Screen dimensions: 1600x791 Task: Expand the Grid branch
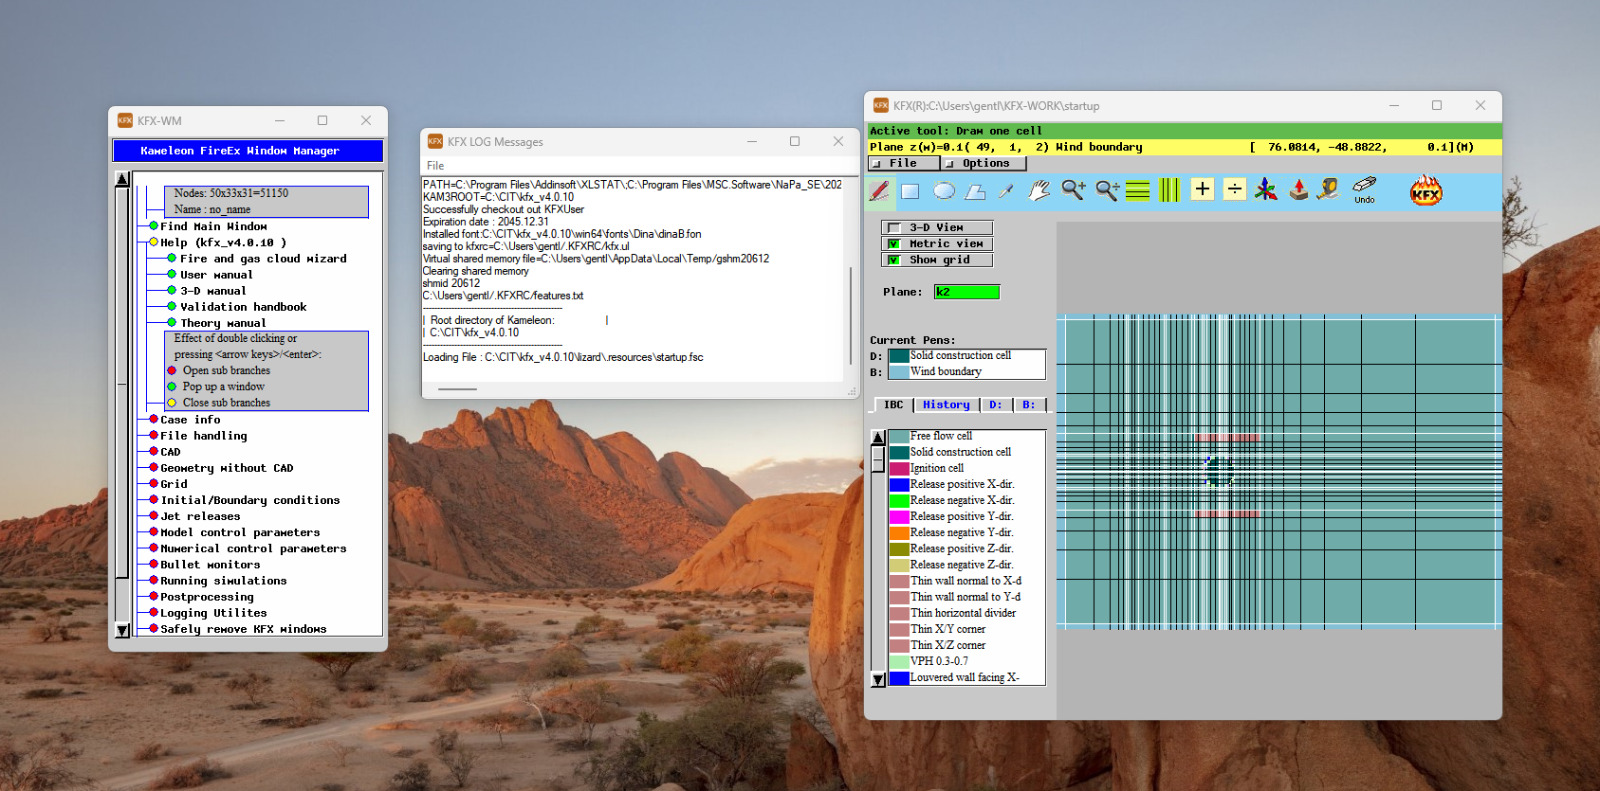[153, 483]
